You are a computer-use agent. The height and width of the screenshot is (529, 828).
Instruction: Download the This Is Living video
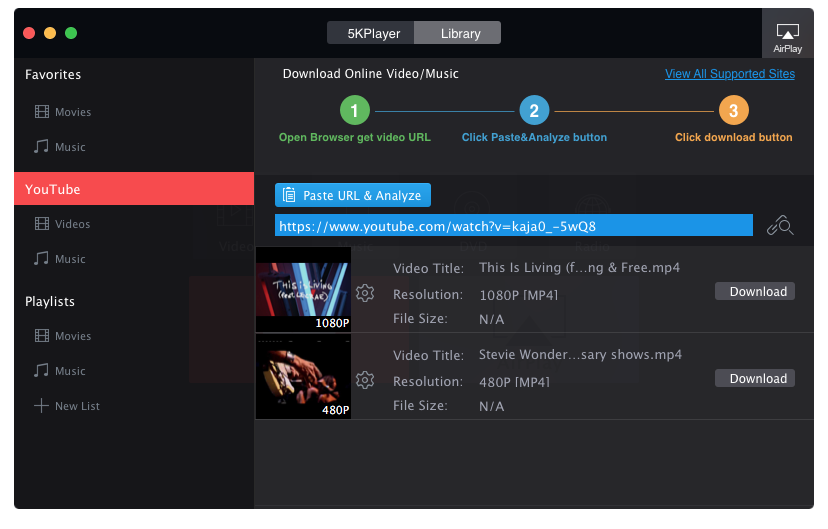[755, 291]
